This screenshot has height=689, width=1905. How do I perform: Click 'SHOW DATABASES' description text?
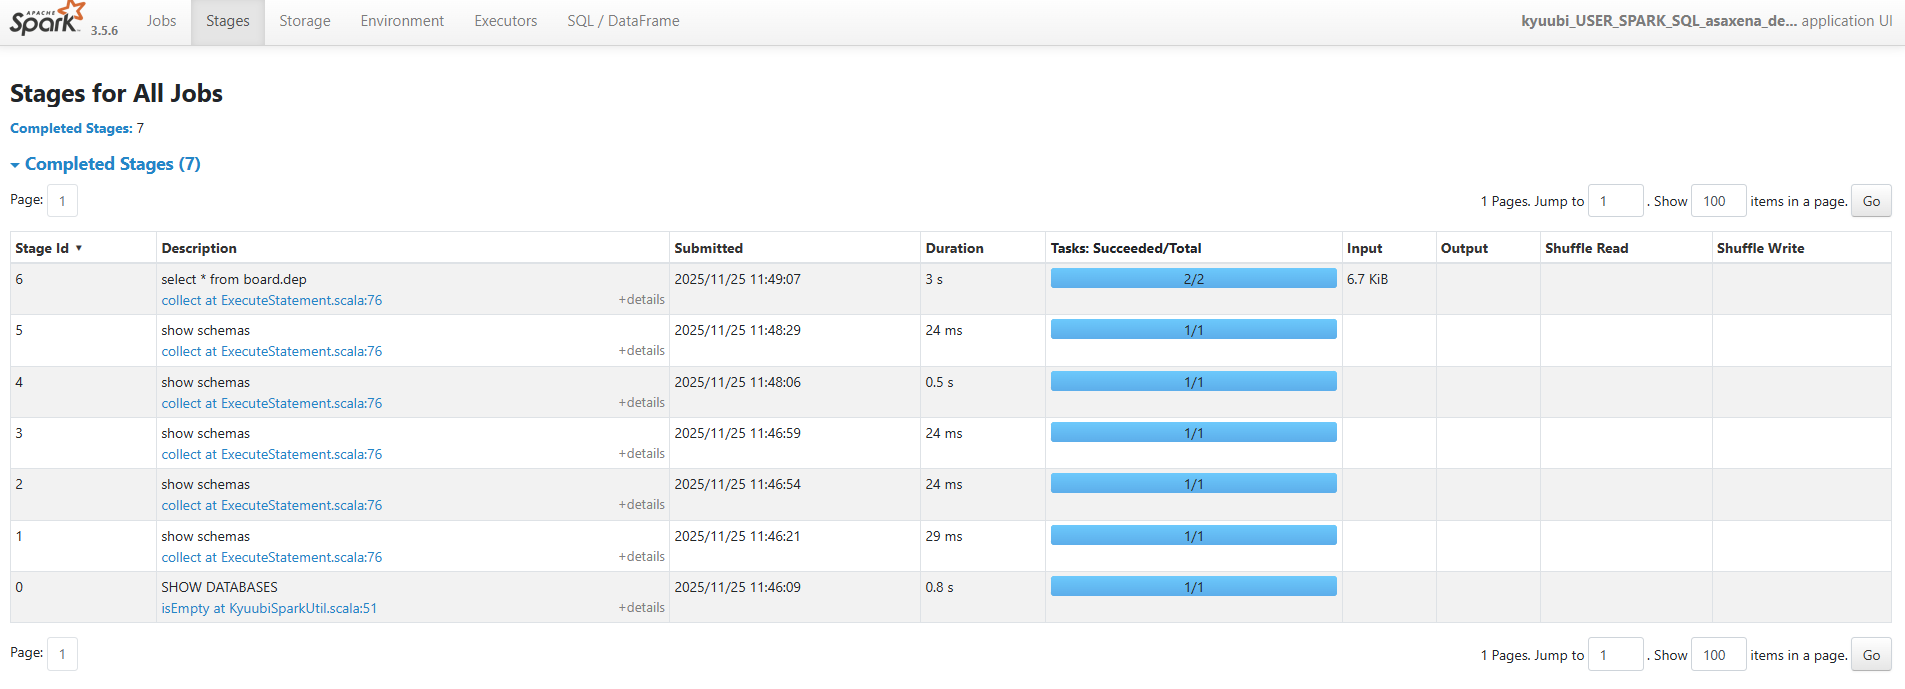pyautogui.click(x=219, y=587)
